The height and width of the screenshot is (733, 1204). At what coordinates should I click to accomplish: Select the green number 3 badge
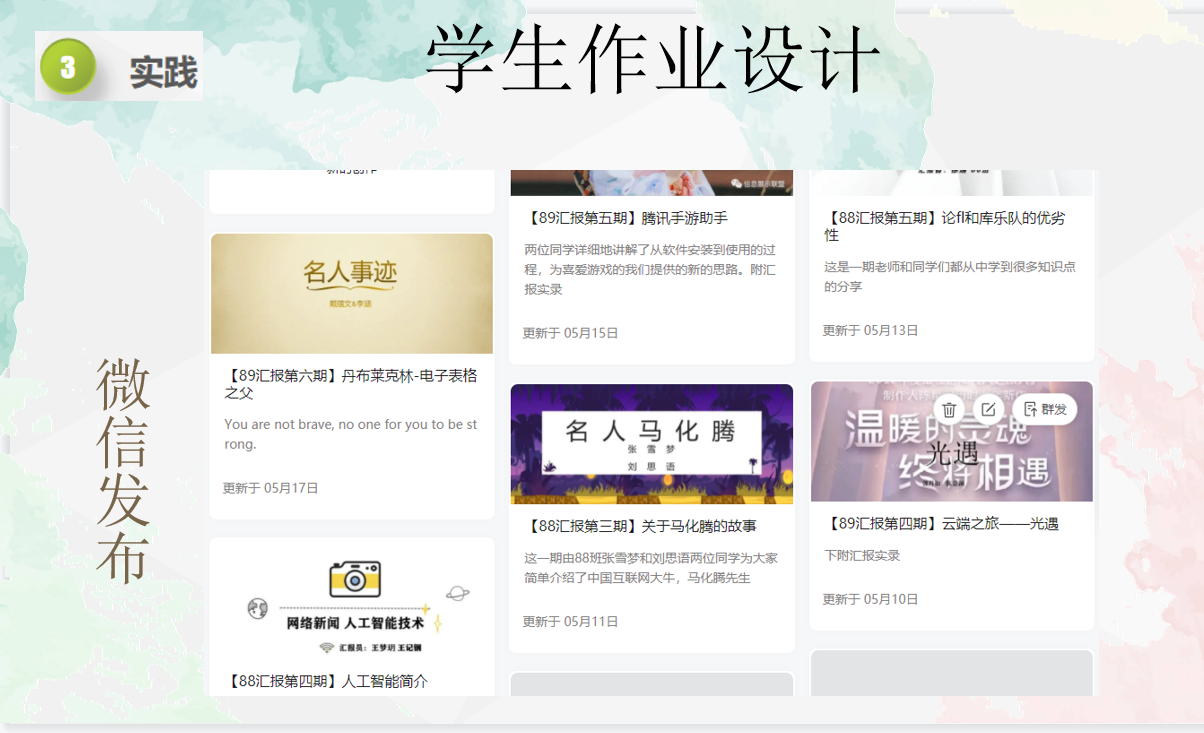point(68,67)
